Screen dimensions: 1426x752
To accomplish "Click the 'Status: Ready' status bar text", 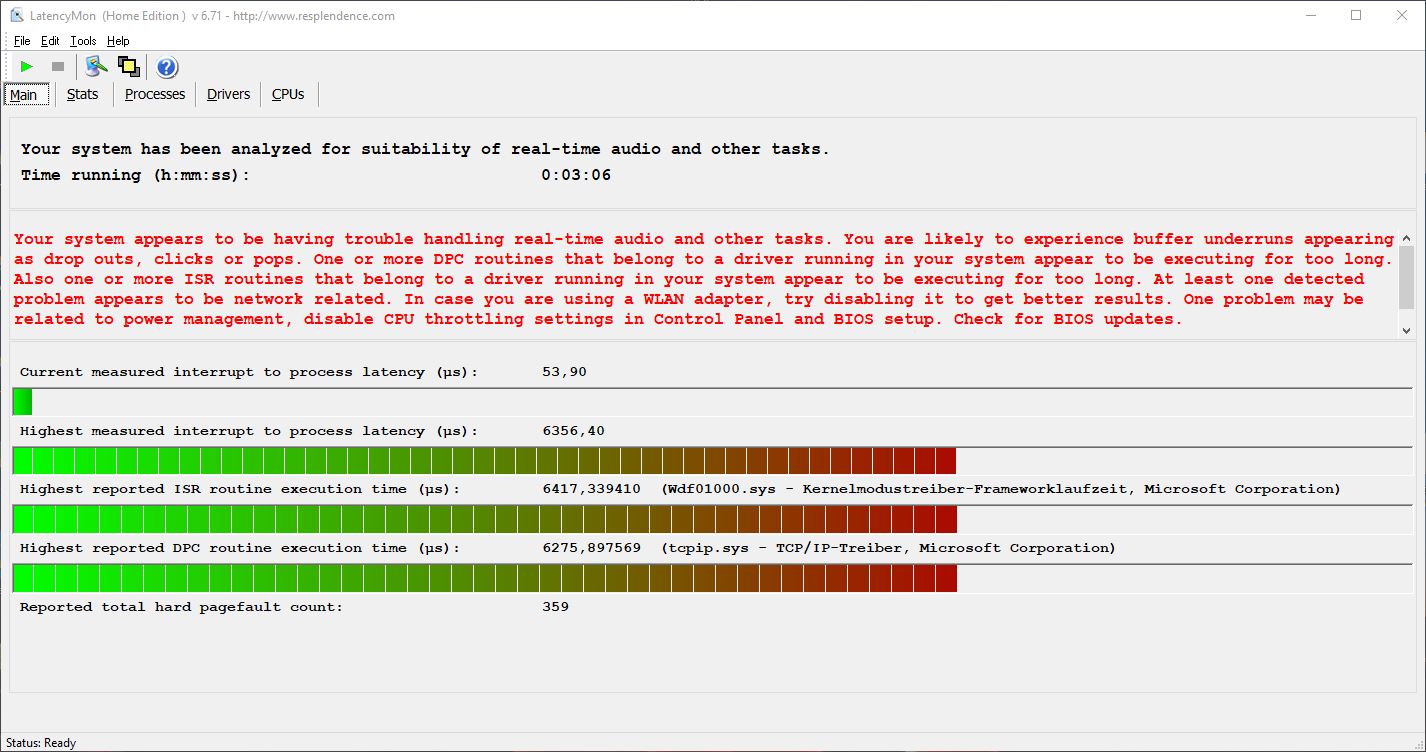I will [41, 743].
